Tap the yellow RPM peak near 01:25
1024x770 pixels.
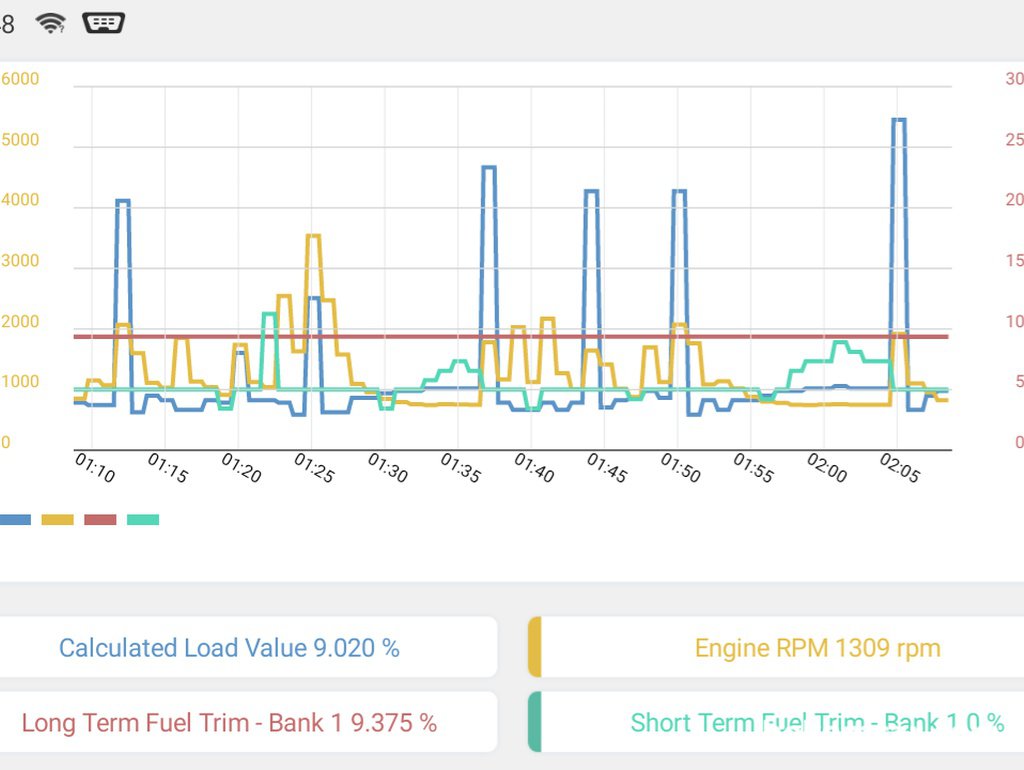point(313,236)
